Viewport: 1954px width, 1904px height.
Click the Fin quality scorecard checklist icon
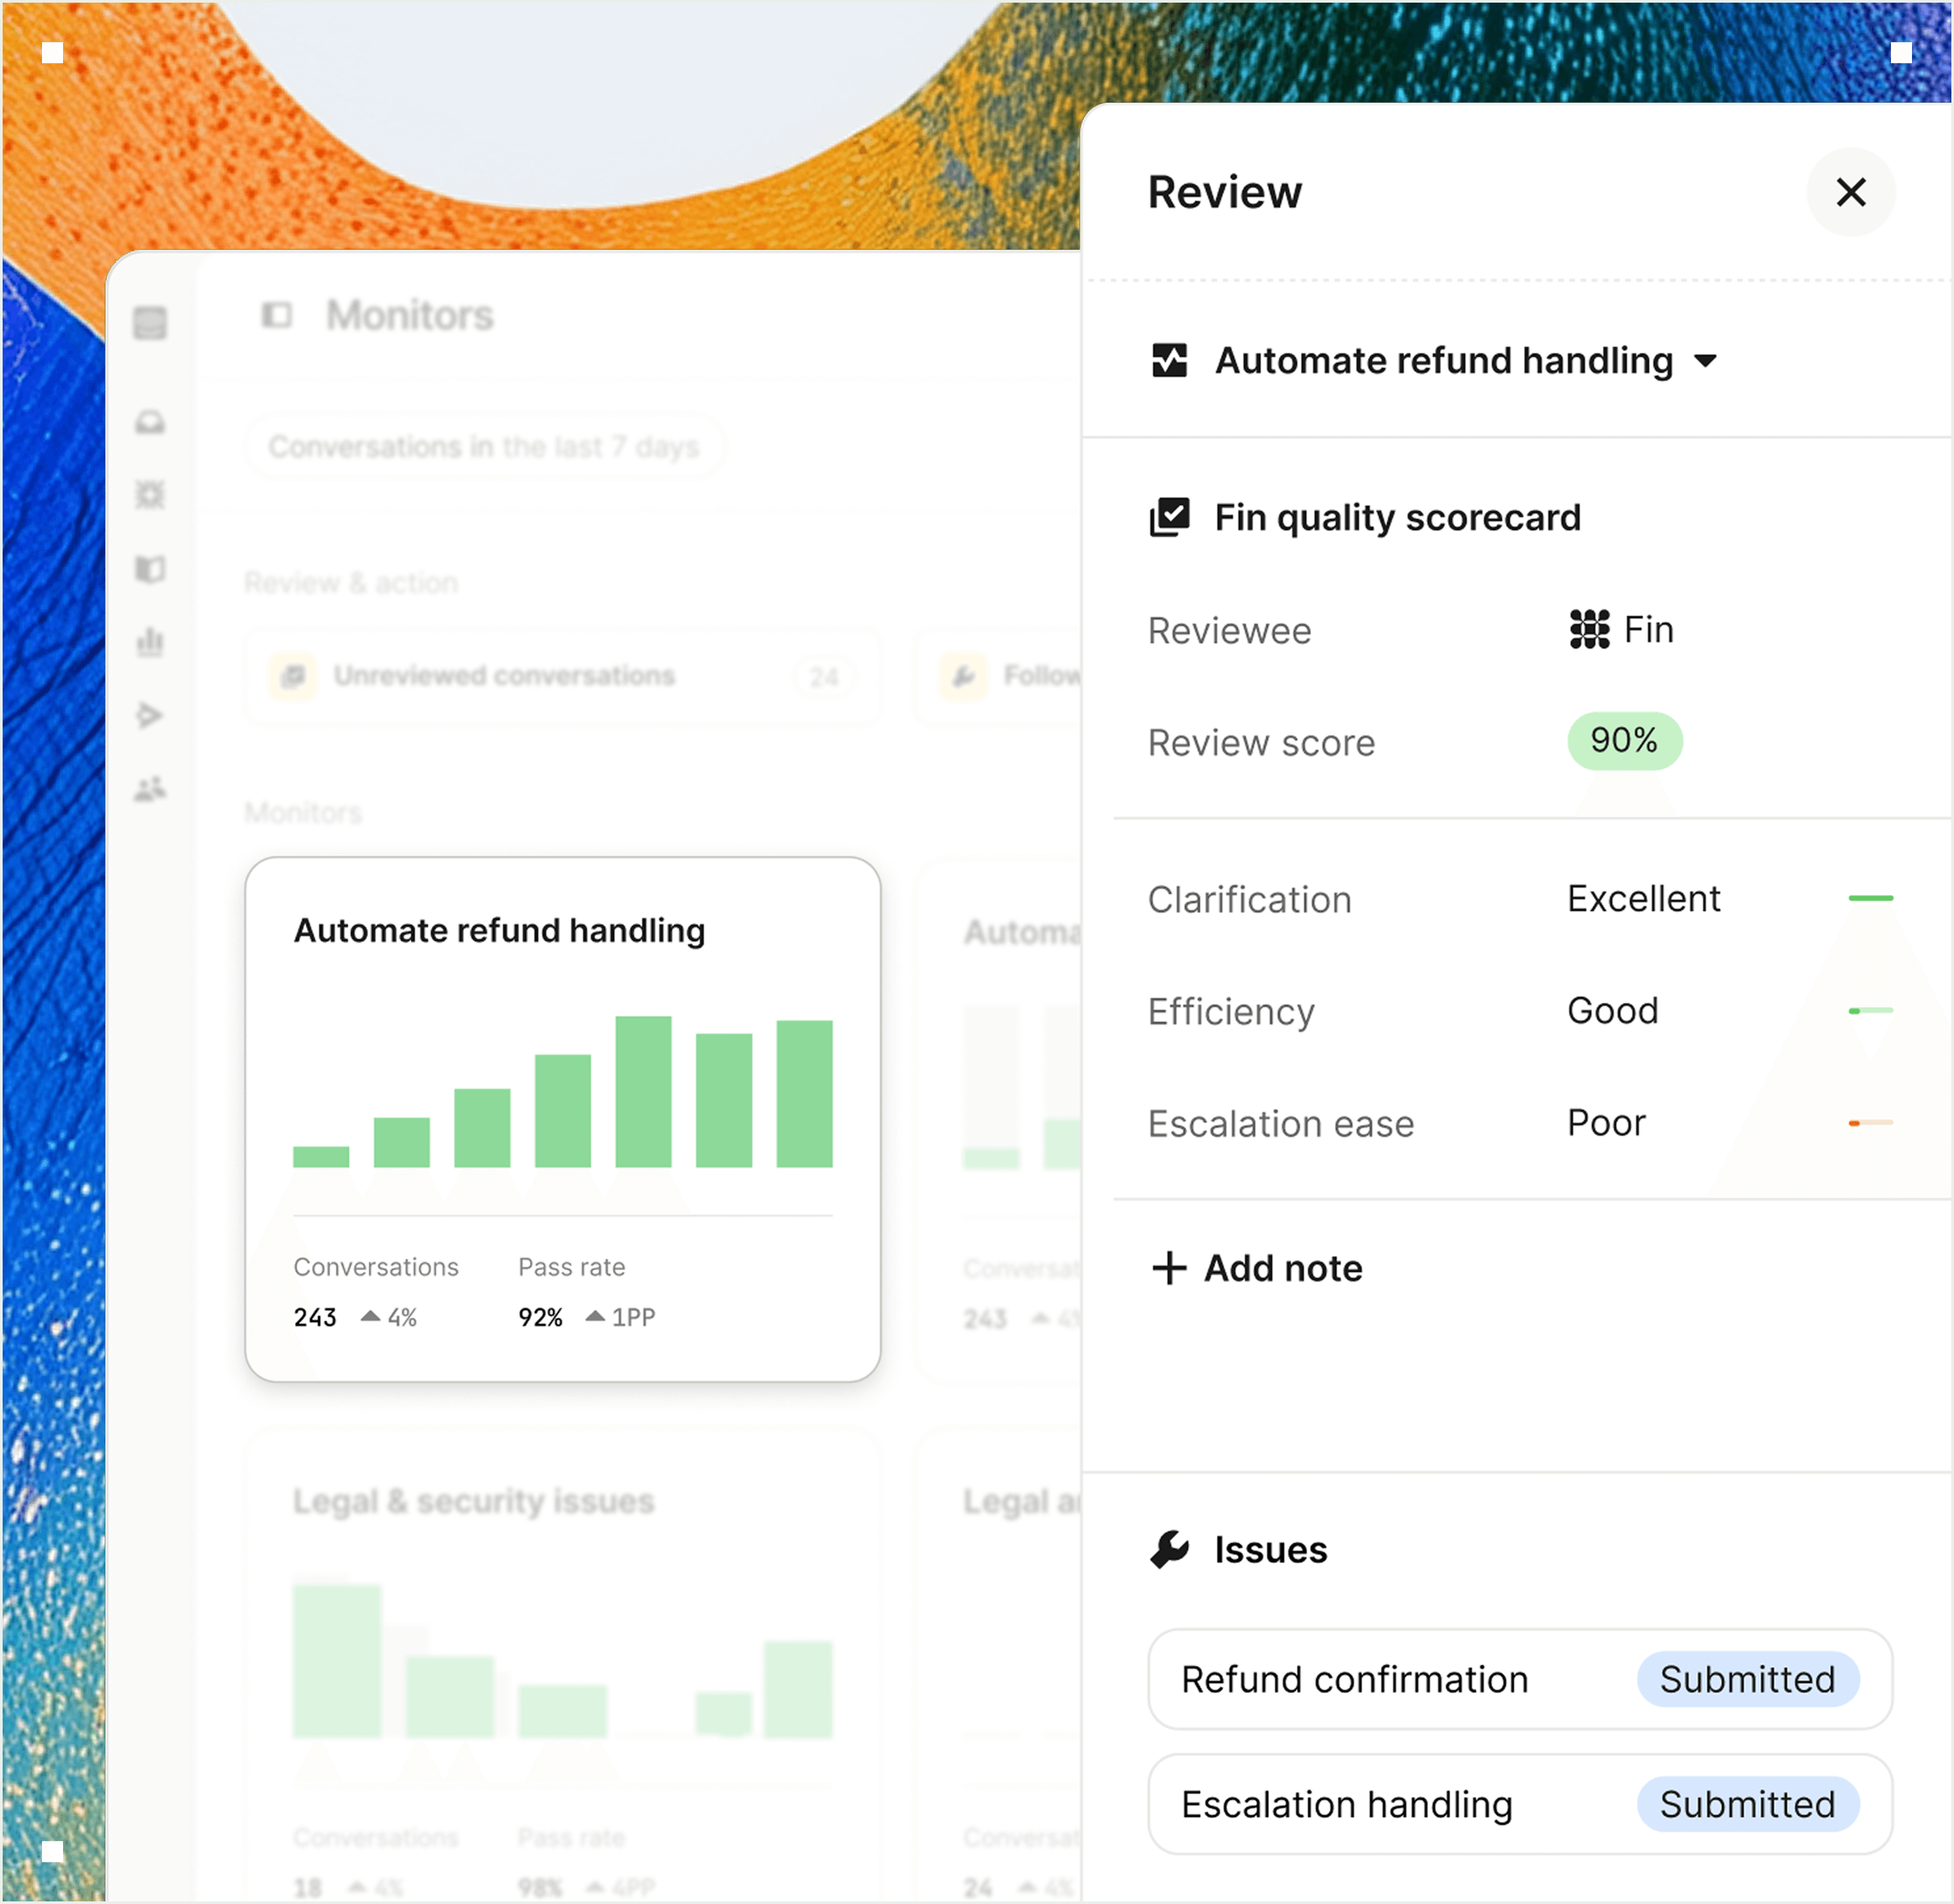click(1169, 517)
